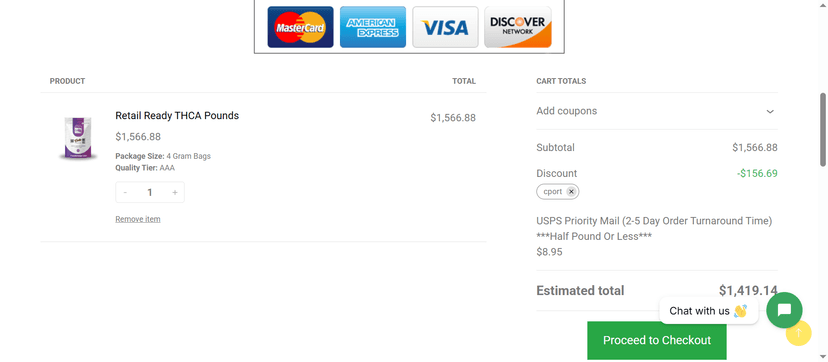Click the Remove item link

tap(138, 219)
